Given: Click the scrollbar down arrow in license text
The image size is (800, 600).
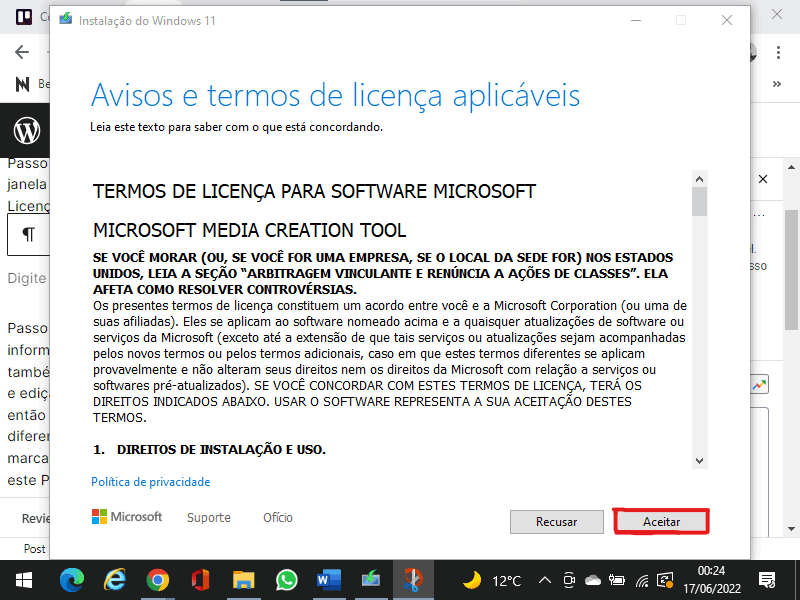Looking at the screenshot, I should [x=700, y=461].
